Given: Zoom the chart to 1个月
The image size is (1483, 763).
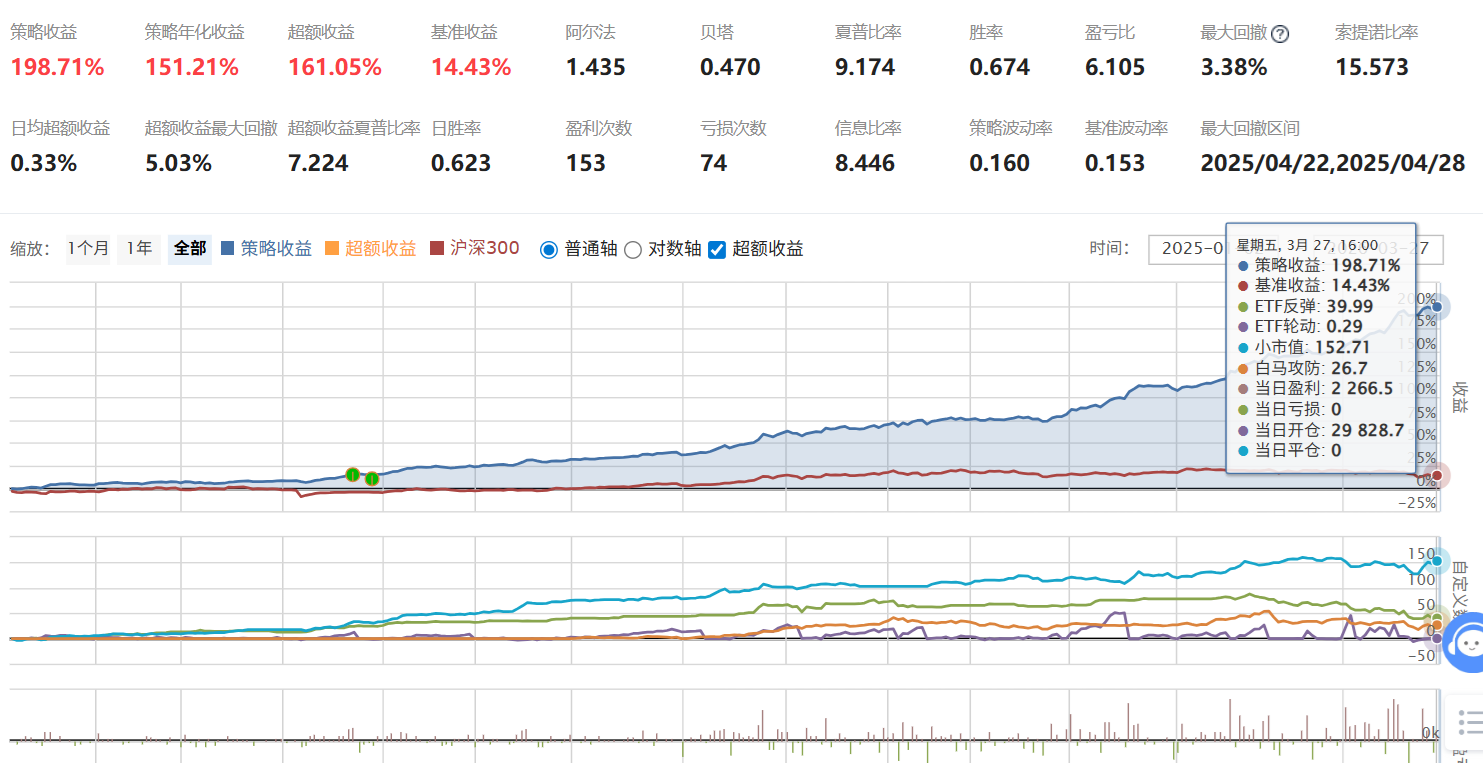Looking at the screenshot, I should [88, 248].
